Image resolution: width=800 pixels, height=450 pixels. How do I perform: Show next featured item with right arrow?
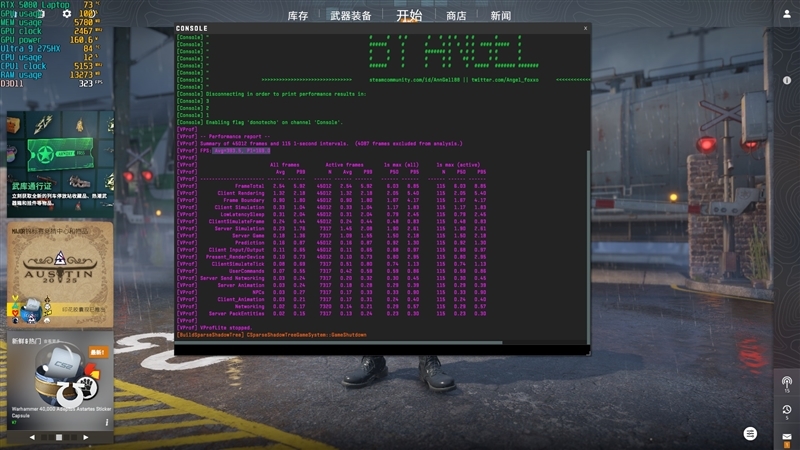(86, 437)
